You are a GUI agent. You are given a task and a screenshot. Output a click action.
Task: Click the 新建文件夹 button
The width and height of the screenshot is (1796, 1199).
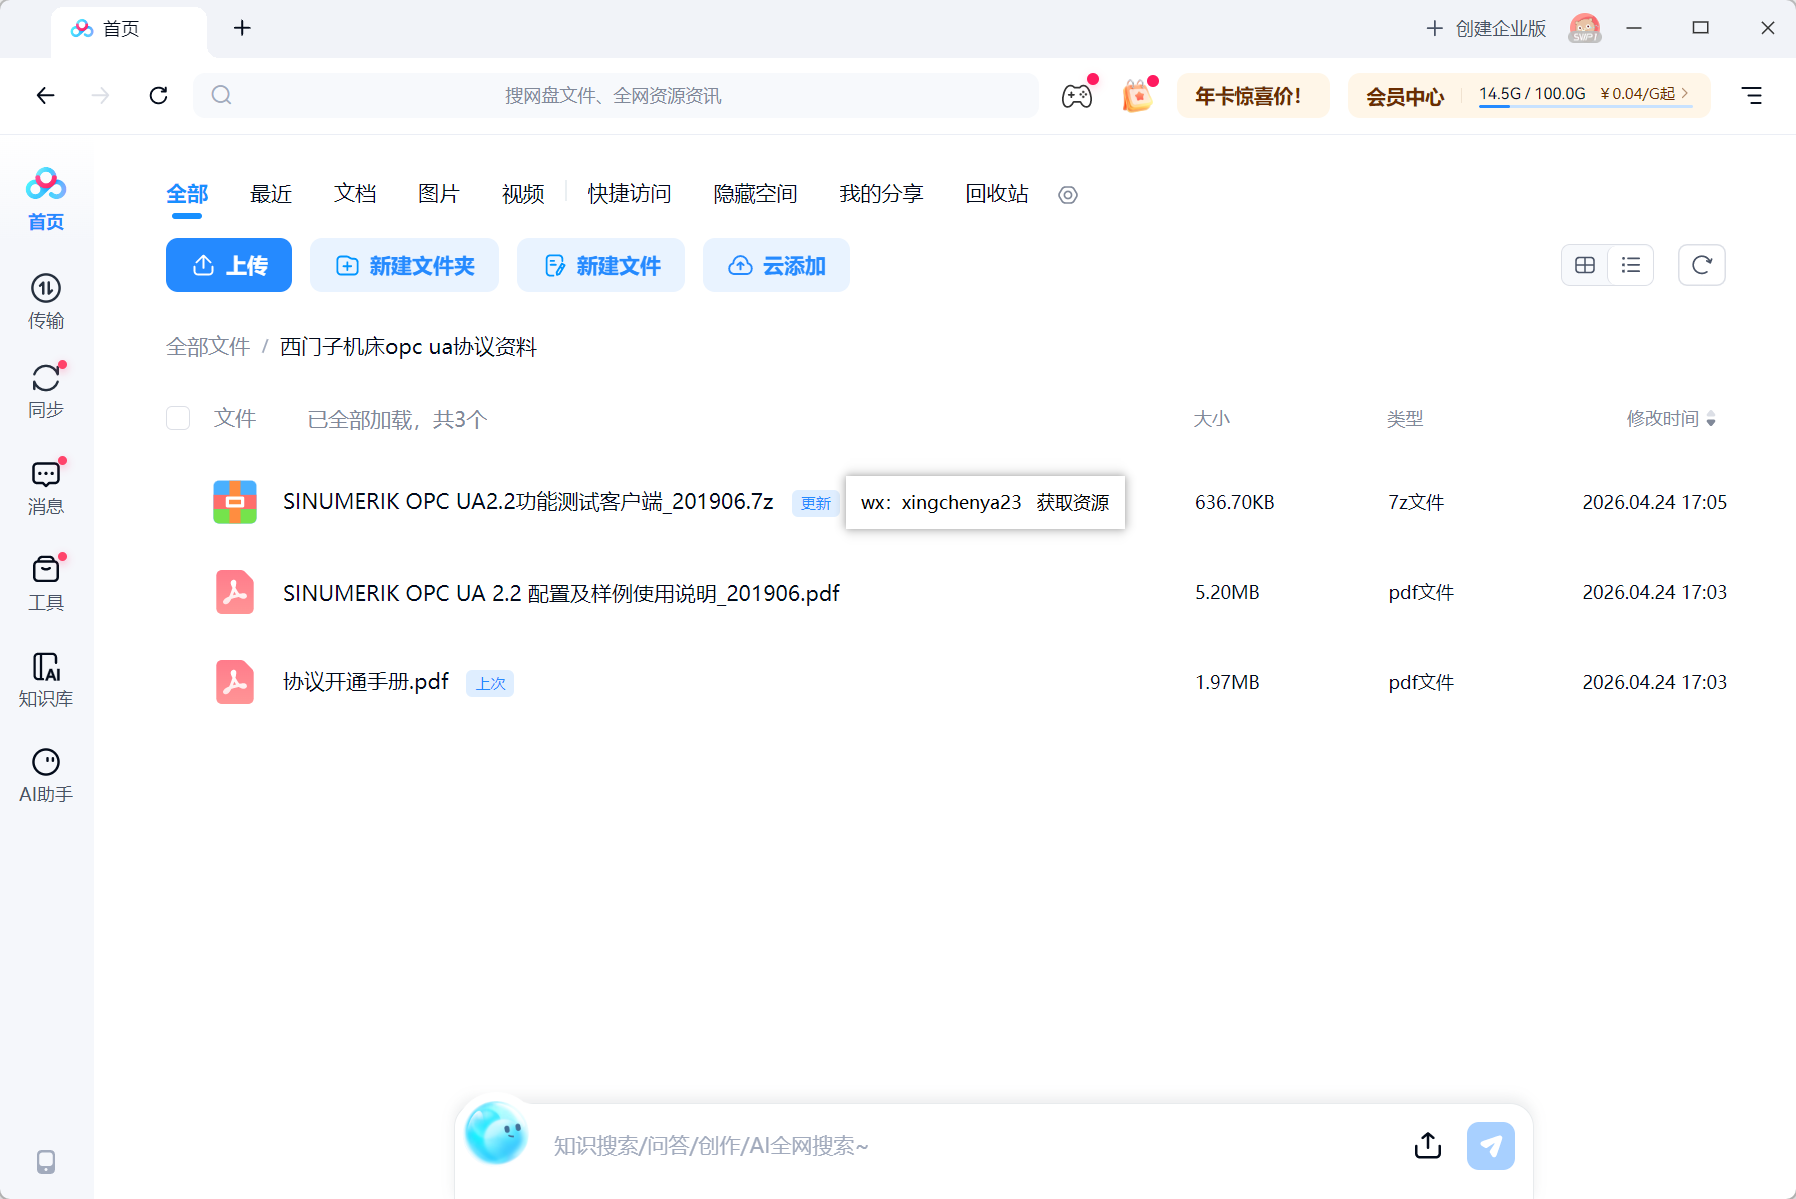pos(404,265)
